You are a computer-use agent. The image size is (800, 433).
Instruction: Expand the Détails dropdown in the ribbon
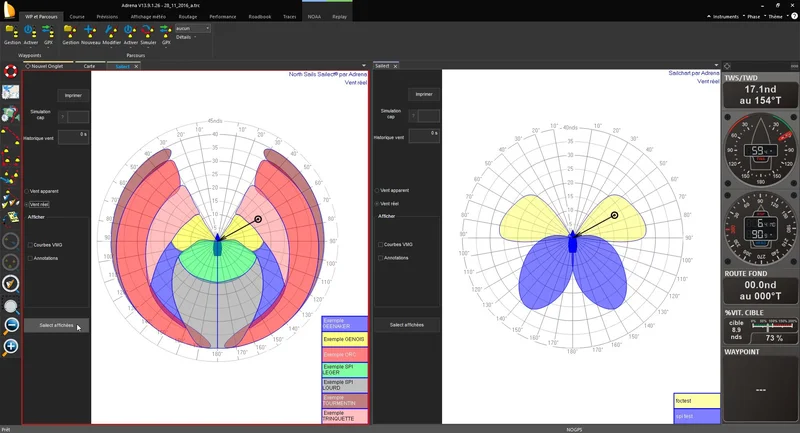click(x=186, y=37)
